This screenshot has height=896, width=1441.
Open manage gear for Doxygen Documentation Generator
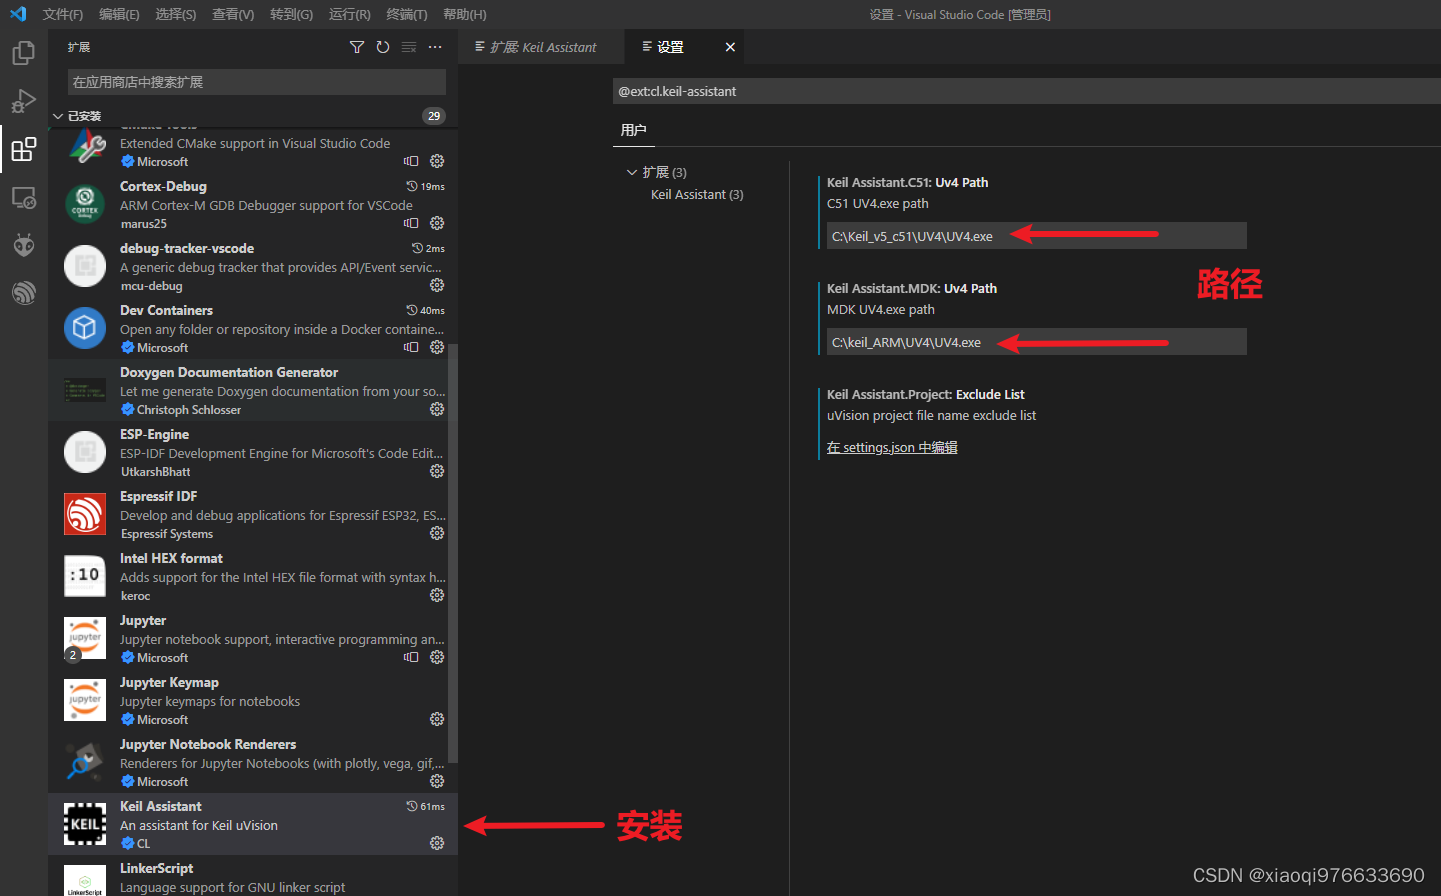point(437,409)
